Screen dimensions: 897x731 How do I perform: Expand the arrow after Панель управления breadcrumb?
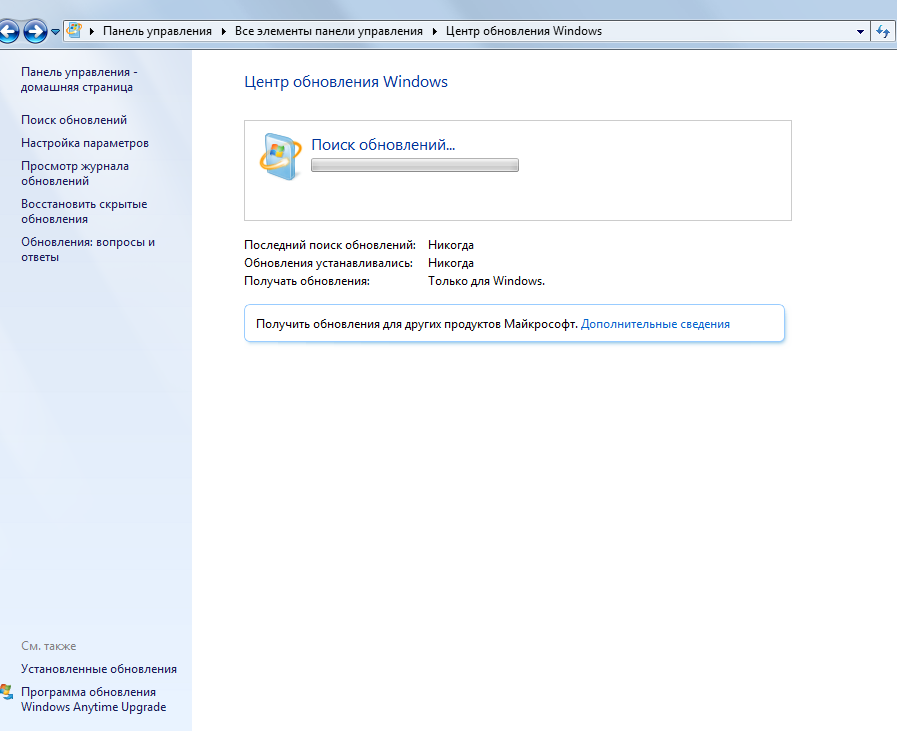[x=224, y=31]
